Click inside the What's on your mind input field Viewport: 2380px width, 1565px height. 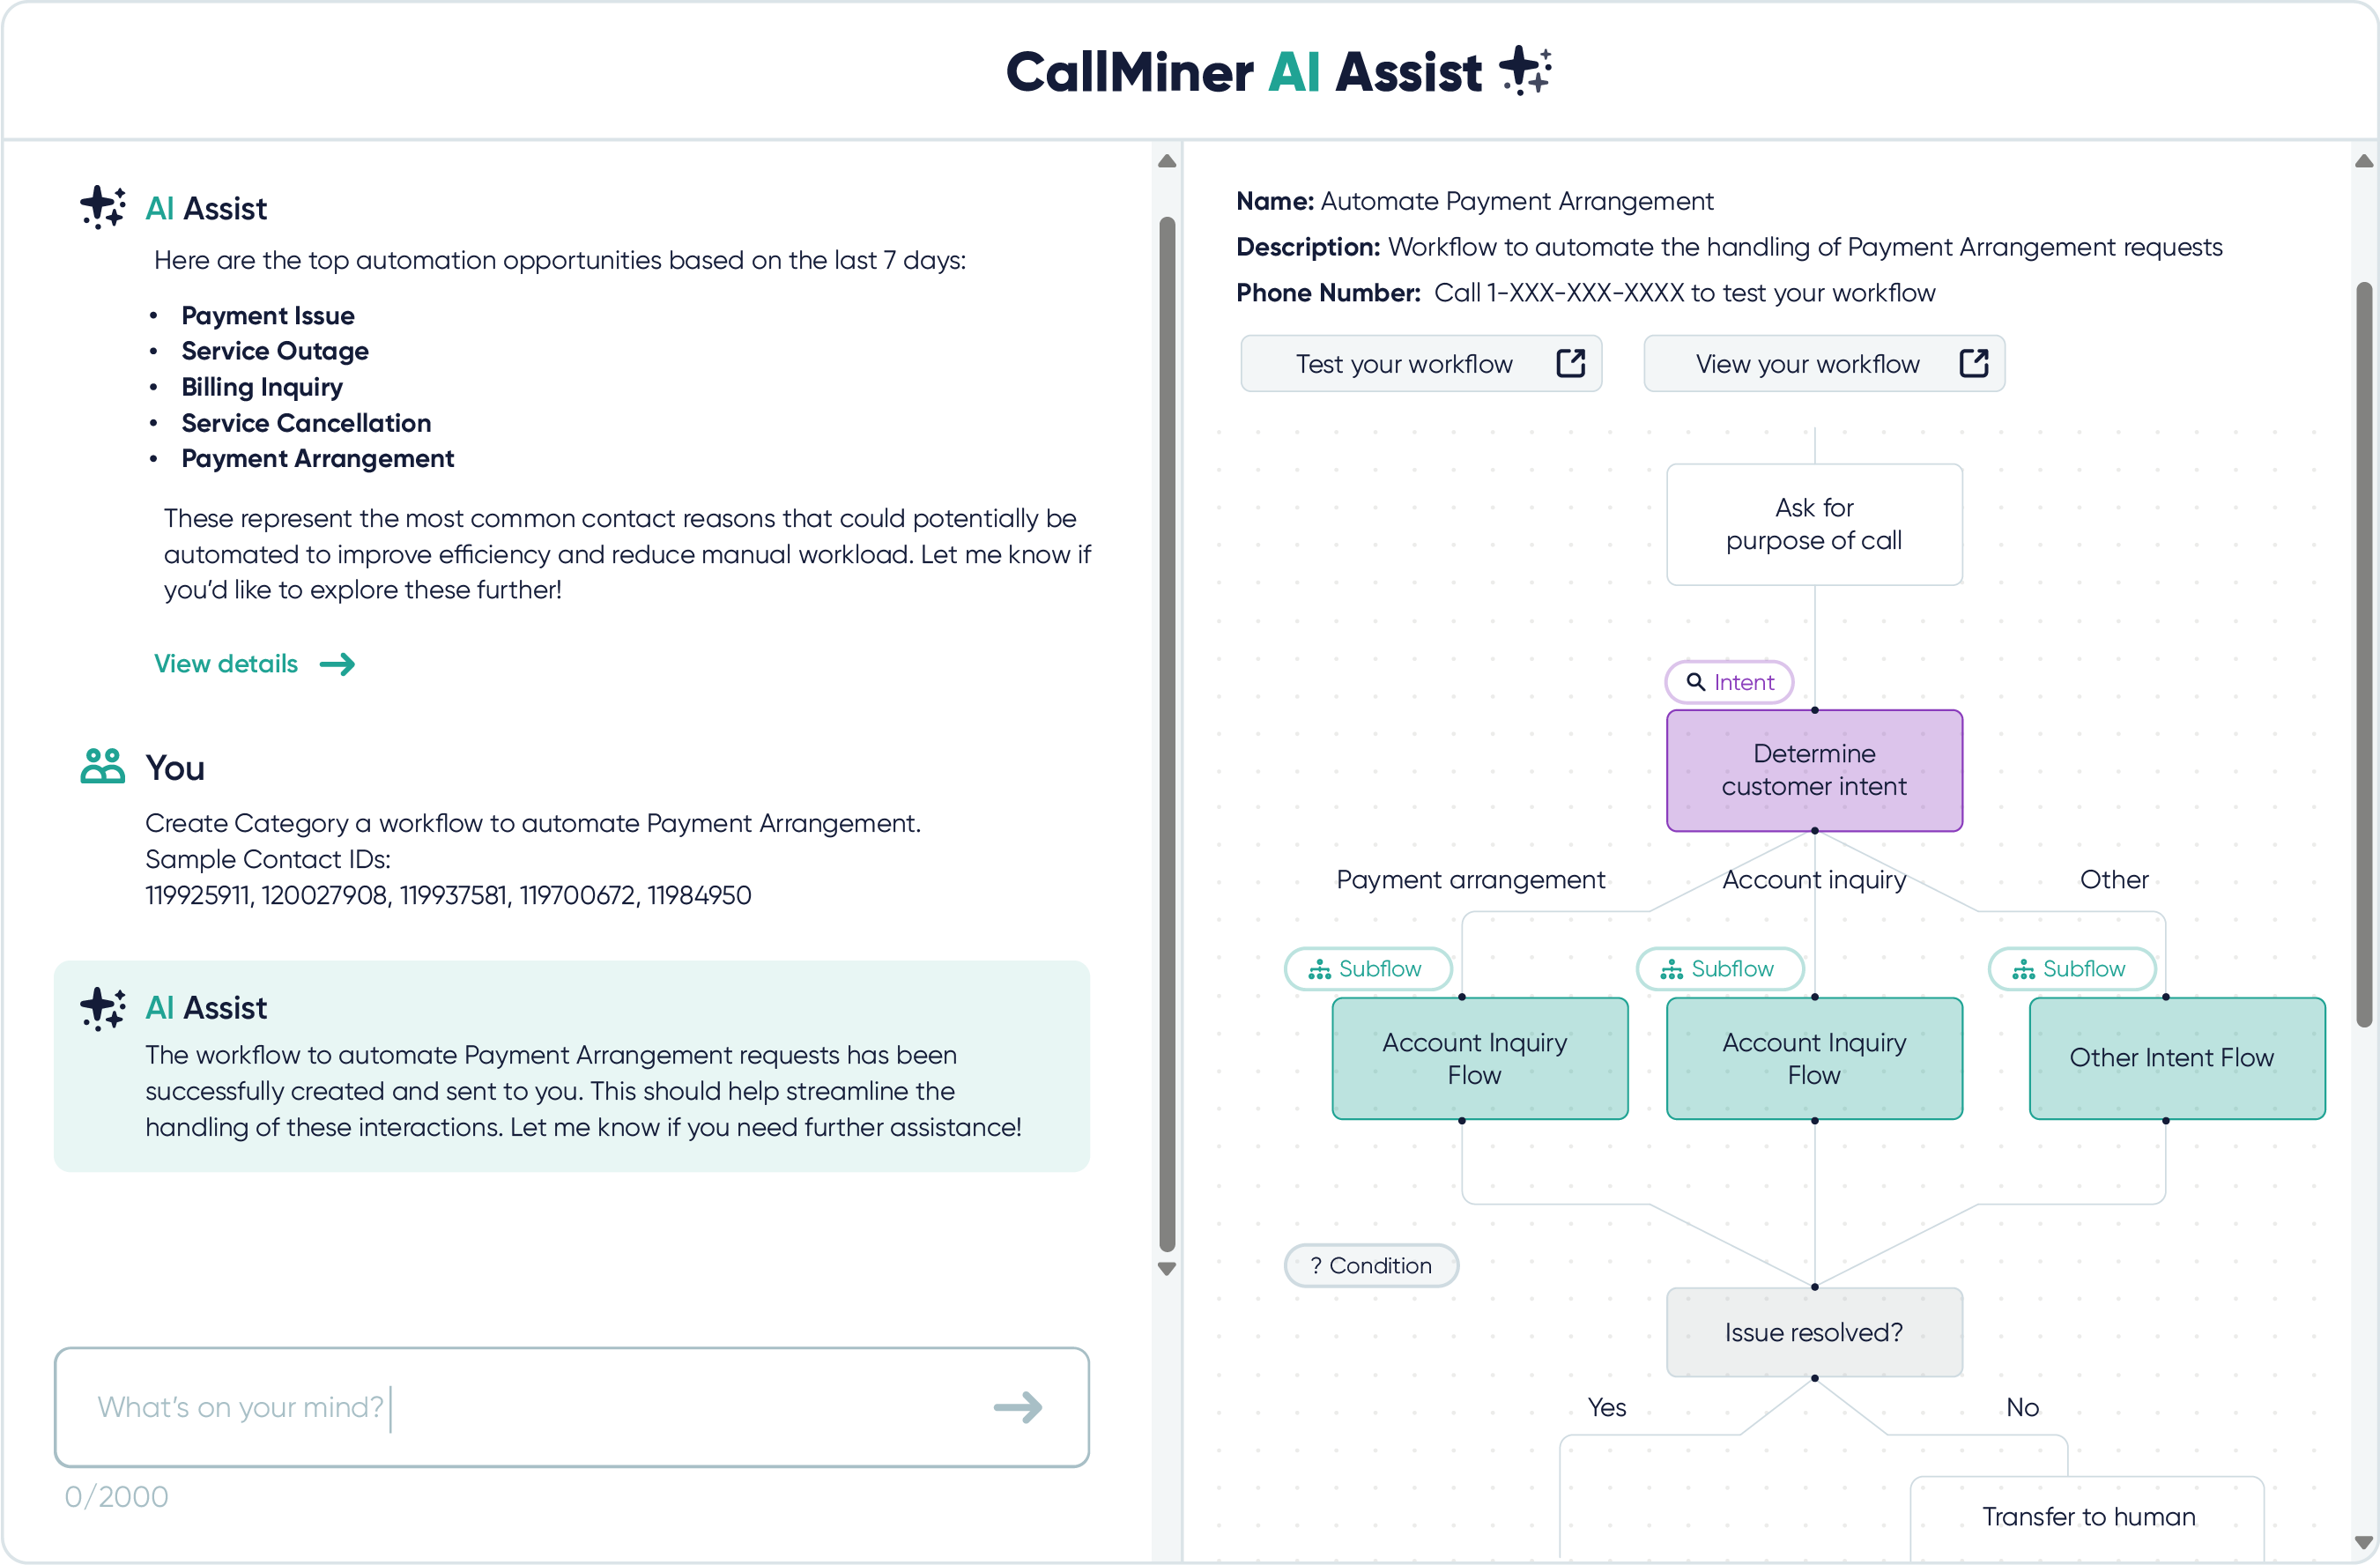tap(500, 1407)
